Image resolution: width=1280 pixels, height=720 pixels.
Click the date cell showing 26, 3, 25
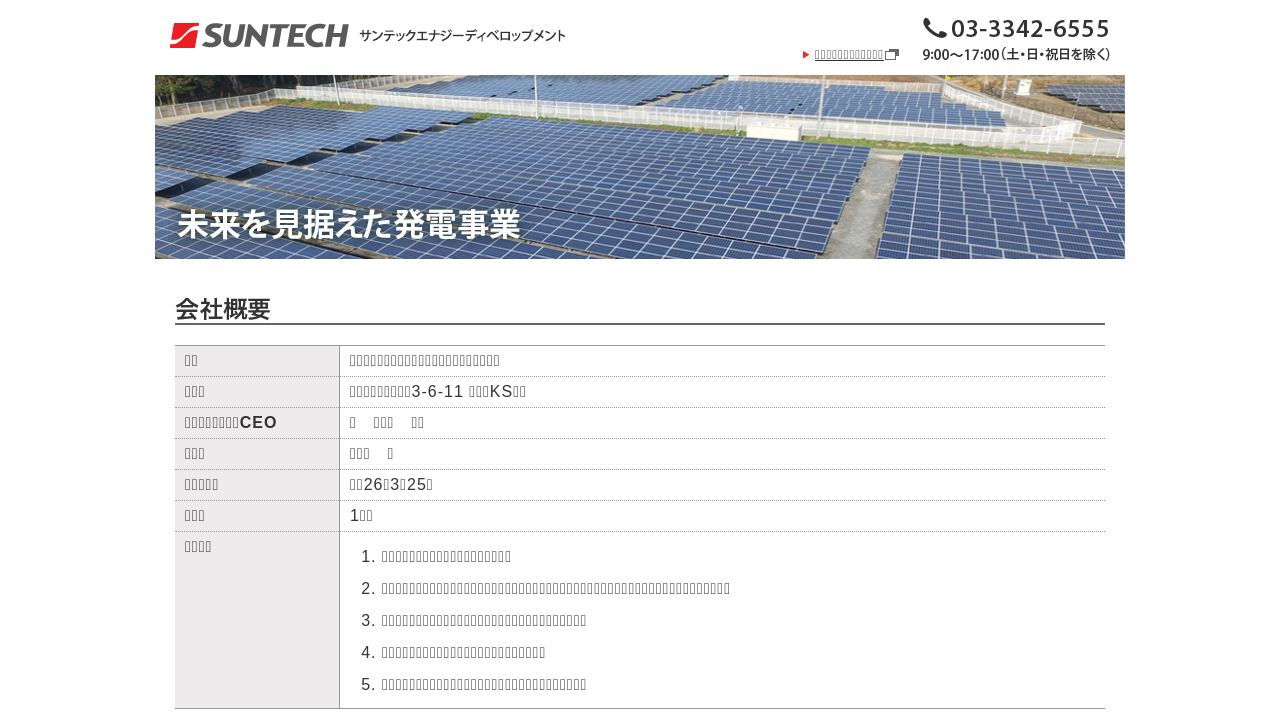coord(391,484)
